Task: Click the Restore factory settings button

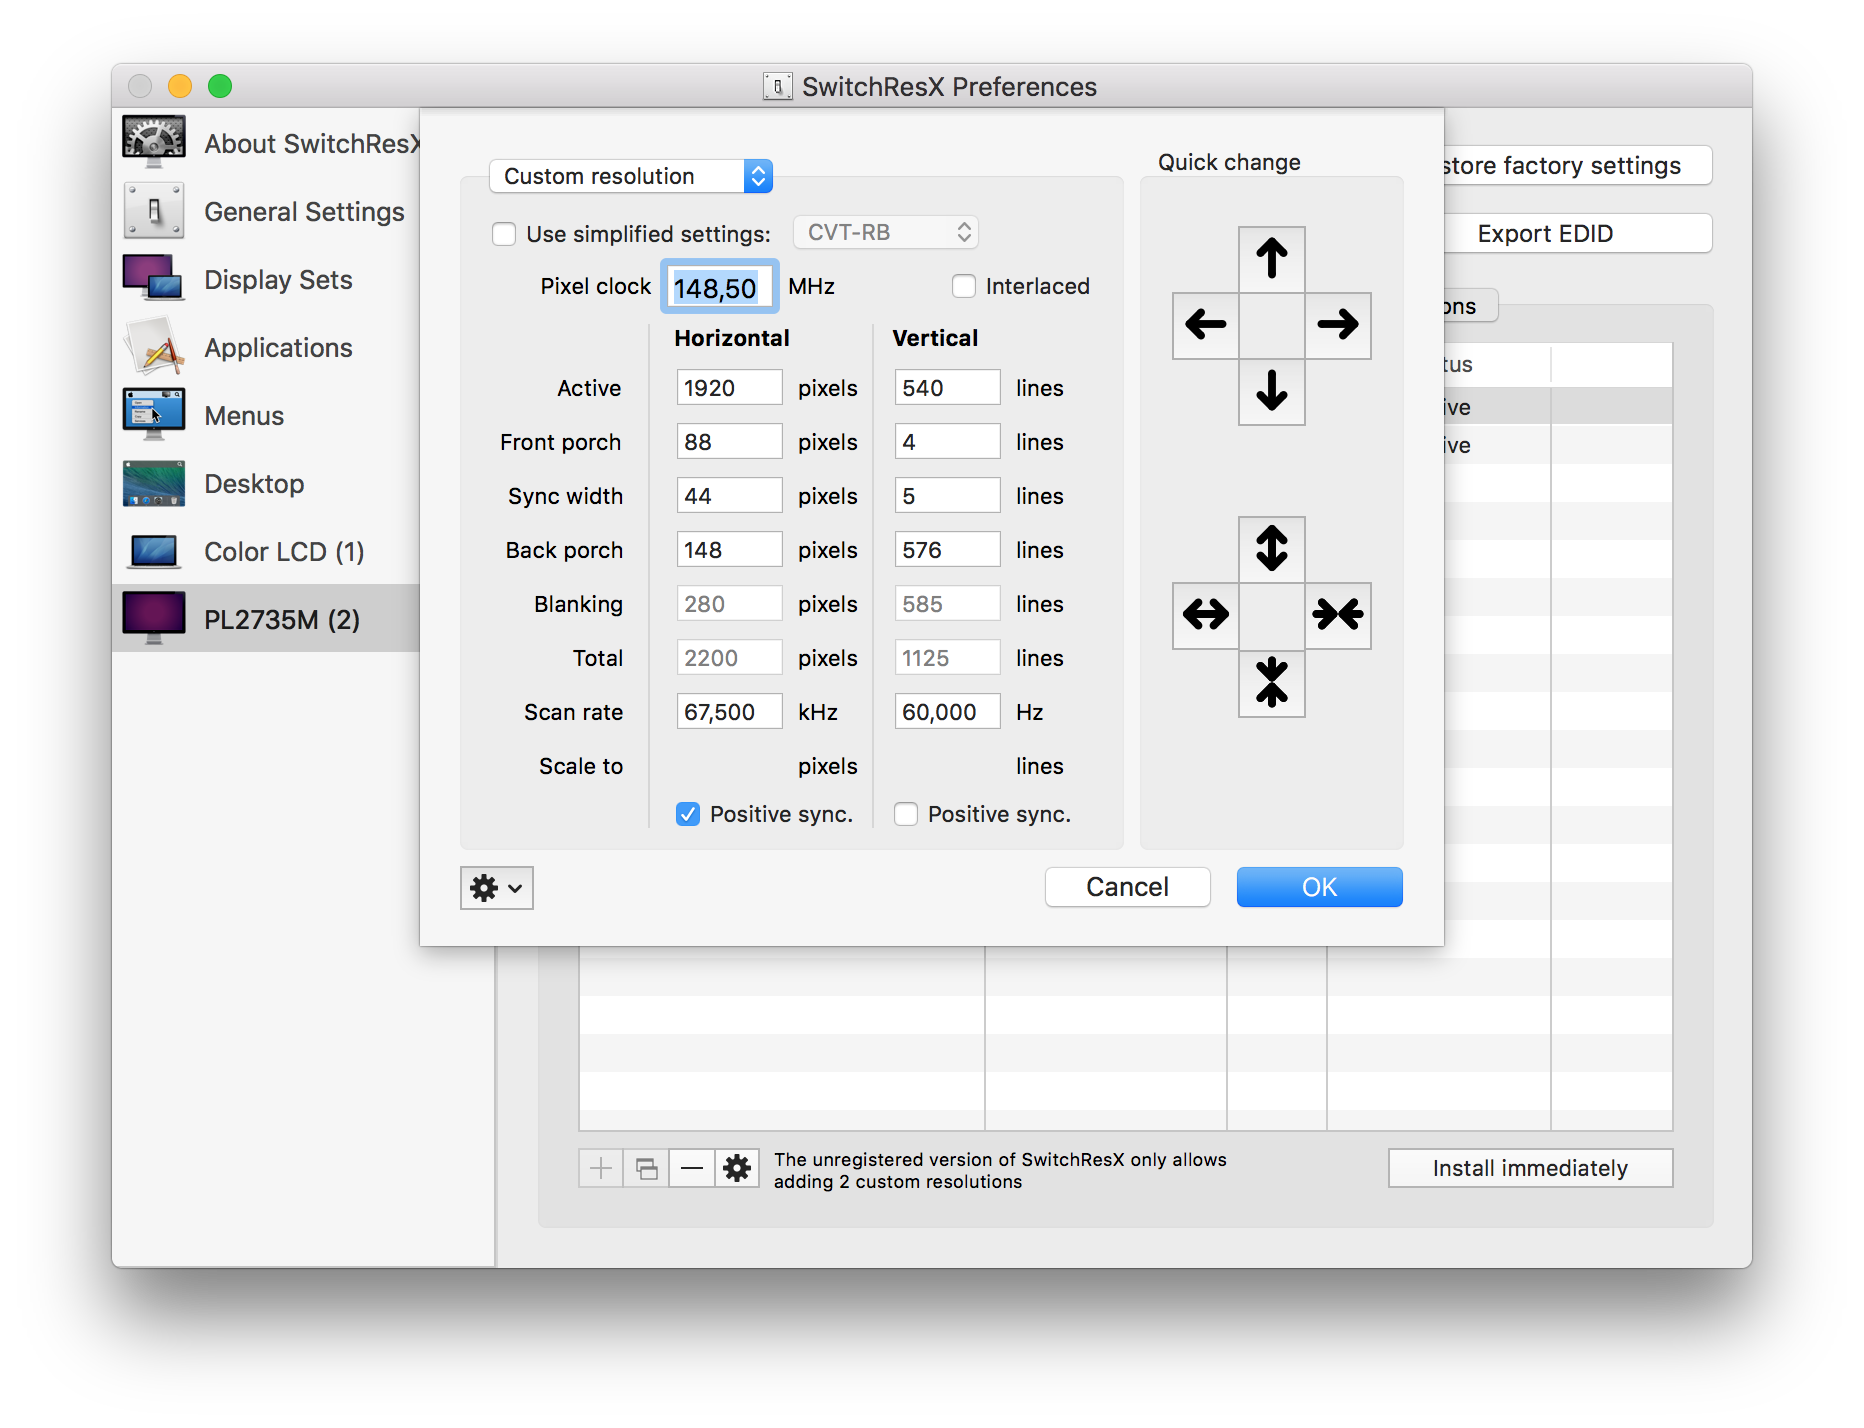Action: [x=1578, y=165]
